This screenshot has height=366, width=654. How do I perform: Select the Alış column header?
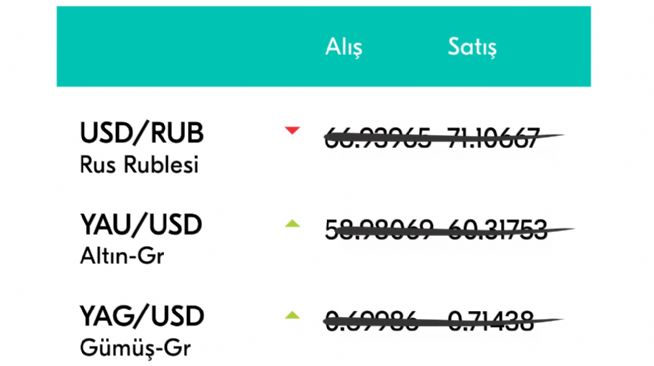344,47
